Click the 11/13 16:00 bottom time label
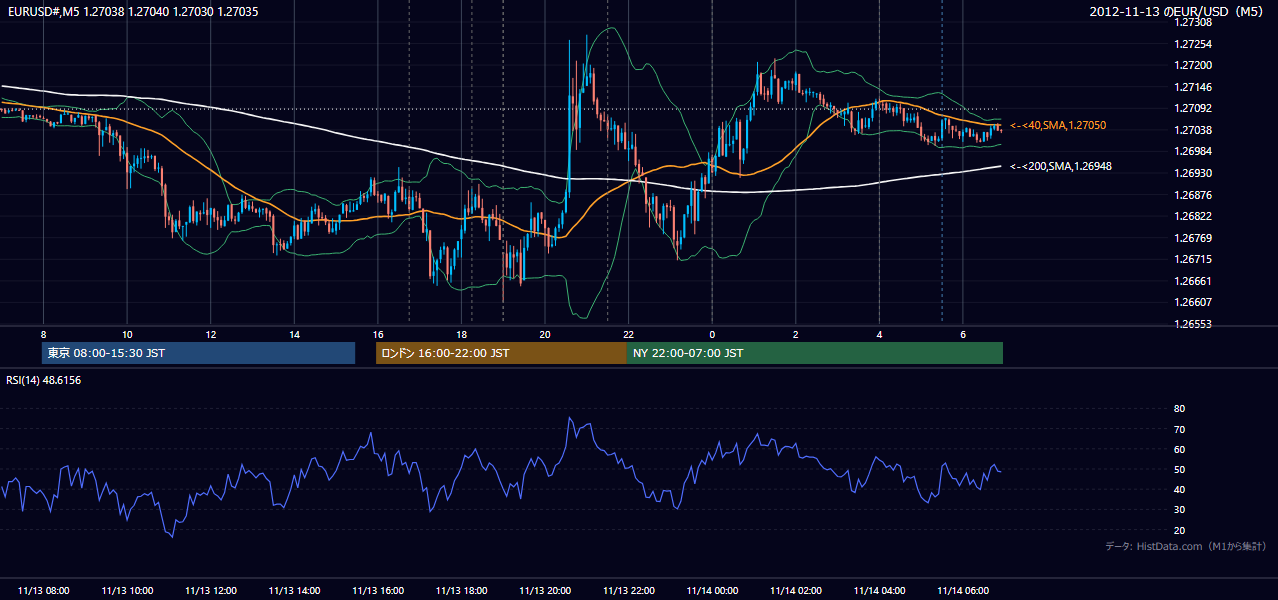Viewport: 1278px width, 600px height. click(378, 591)
